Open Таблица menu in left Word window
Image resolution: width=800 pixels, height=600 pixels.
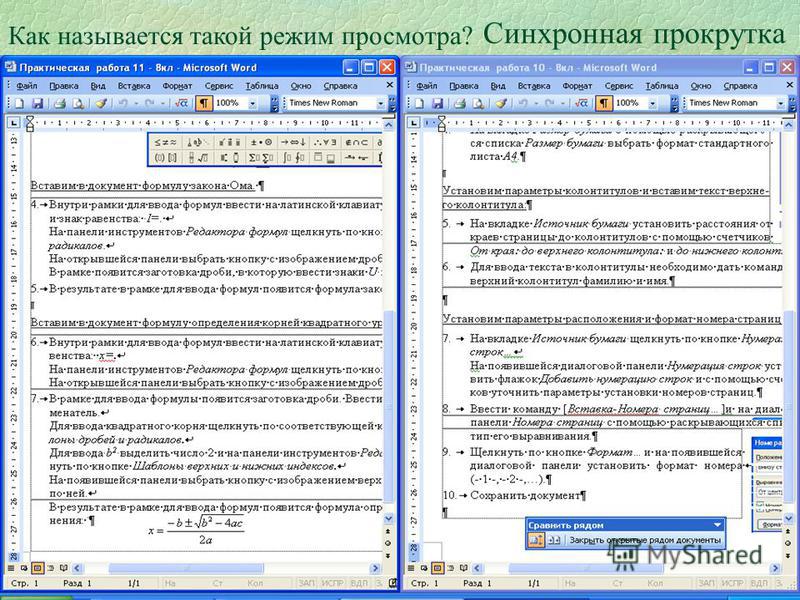(262, 86)
